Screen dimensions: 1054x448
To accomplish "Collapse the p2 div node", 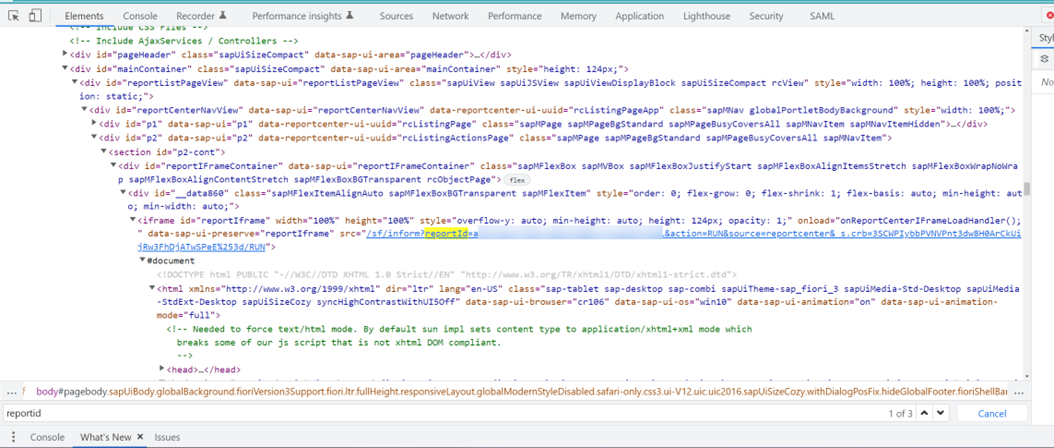I will [94, 138].
